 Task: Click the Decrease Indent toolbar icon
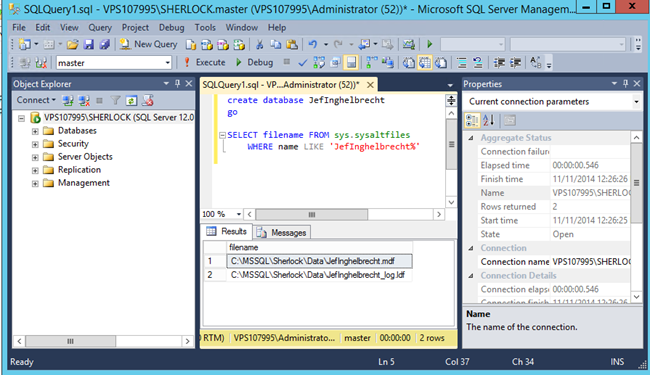[x=499, y=63]
